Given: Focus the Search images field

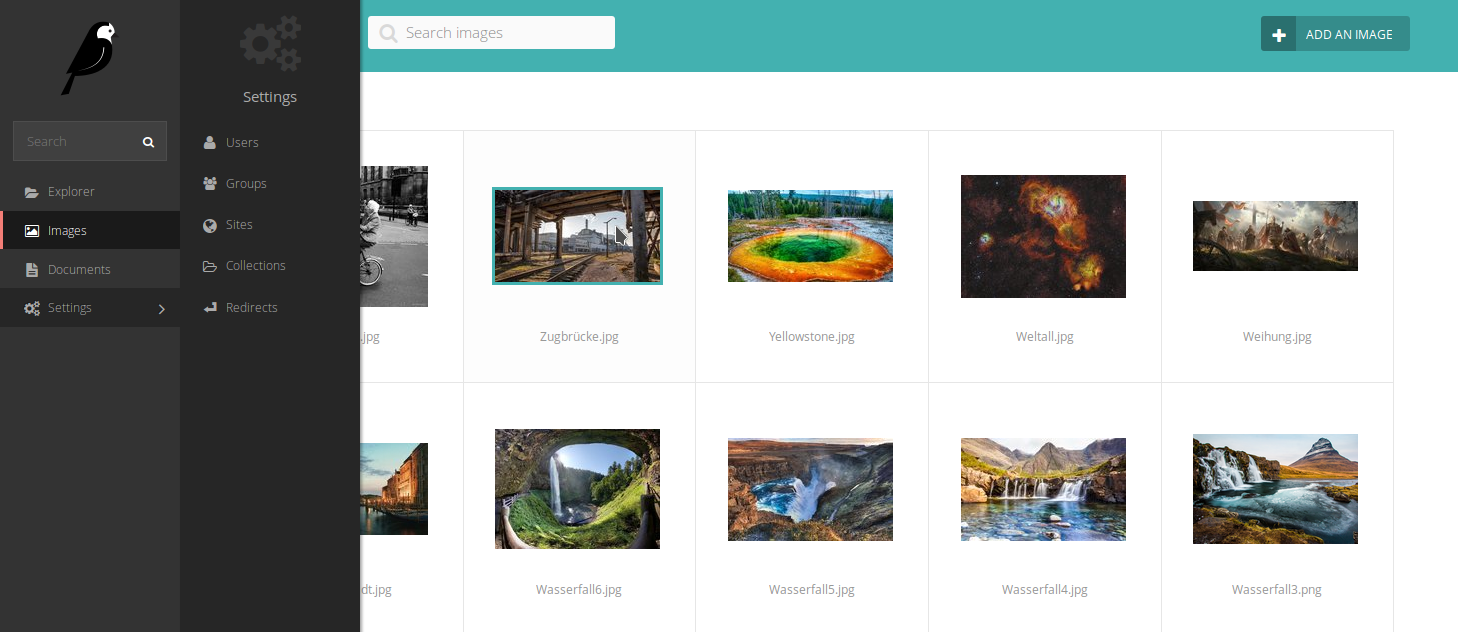Looking at the screenshot, I should 491,33.
